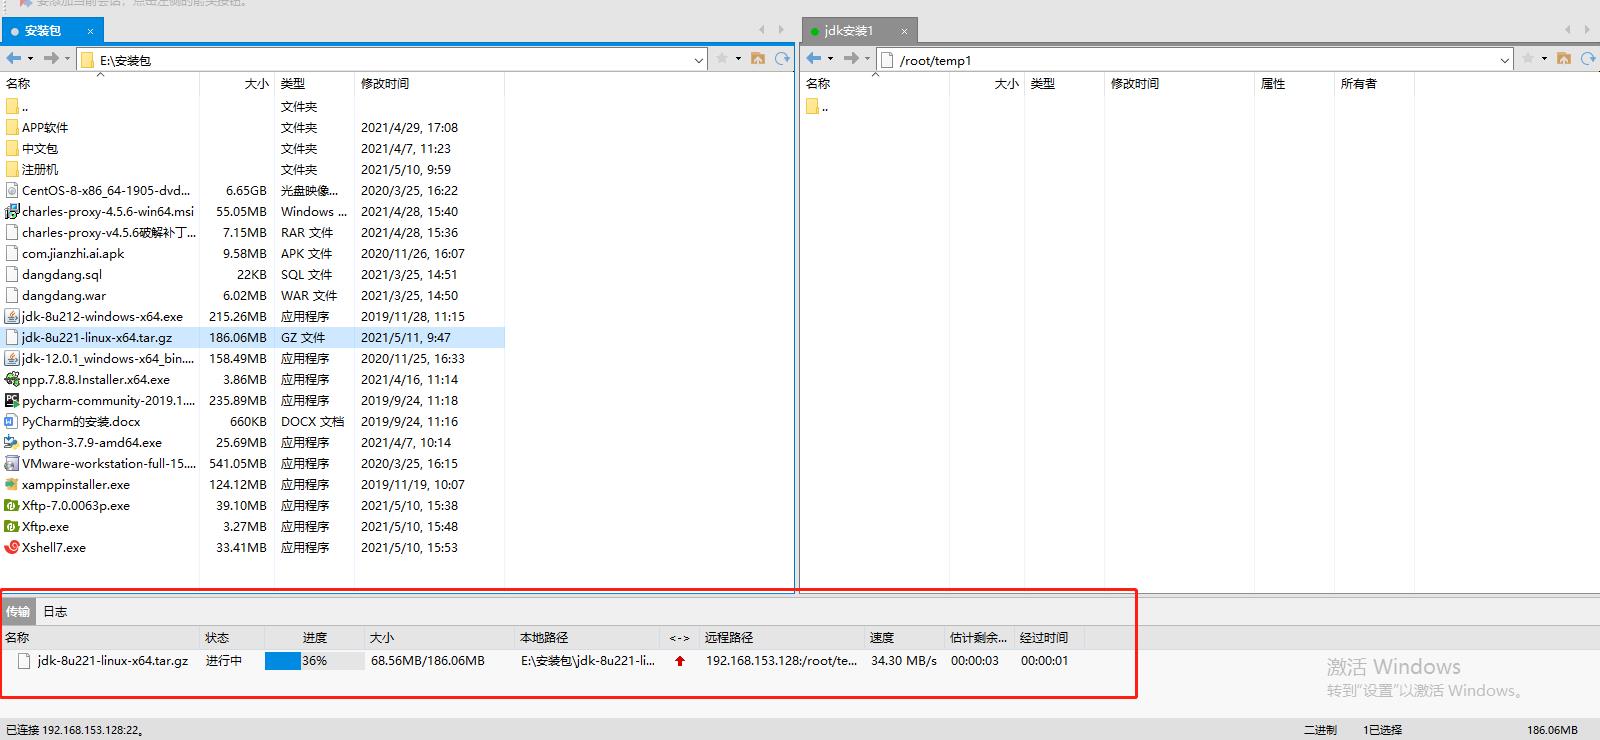
Task: Open back history dropdown in local pane
Action: pos(30,59)
